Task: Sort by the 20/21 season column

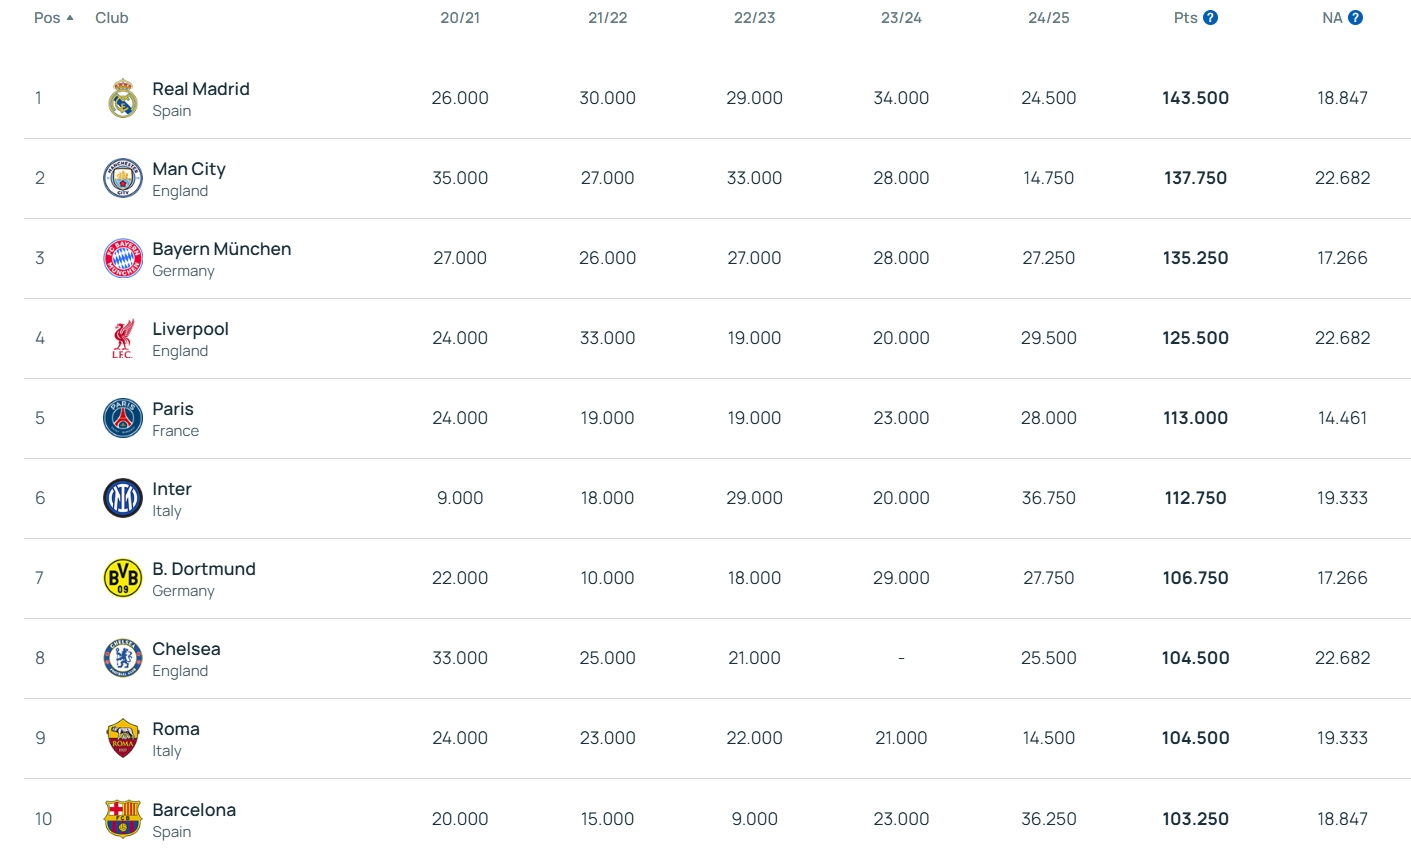Action: click(x=460, y=18)
